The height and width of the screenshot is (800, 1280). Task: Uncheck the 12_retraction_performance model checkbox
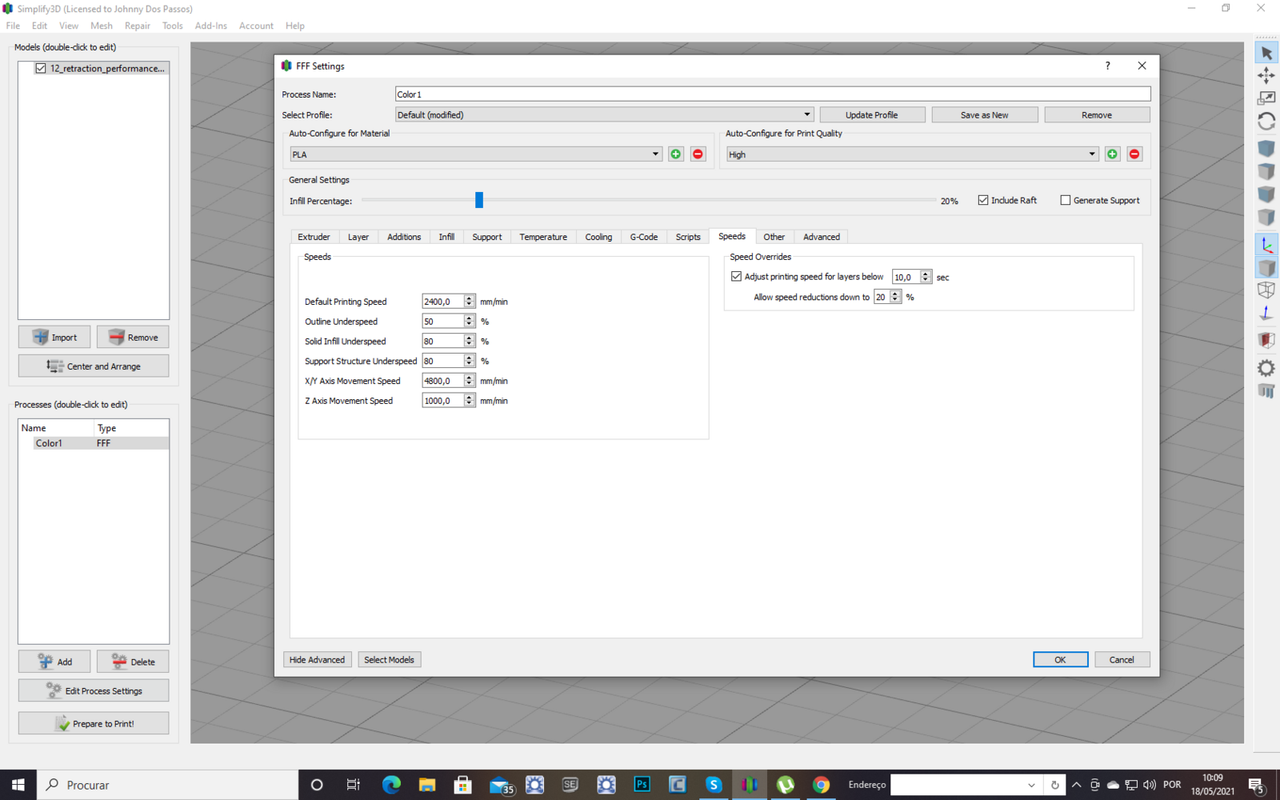[41, 68]
